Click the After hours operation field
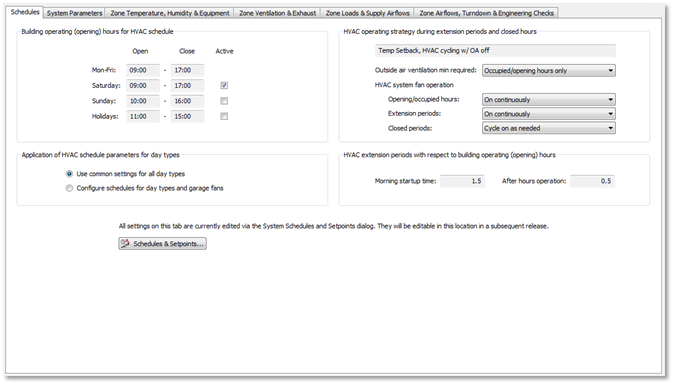 tap(592, 181)
